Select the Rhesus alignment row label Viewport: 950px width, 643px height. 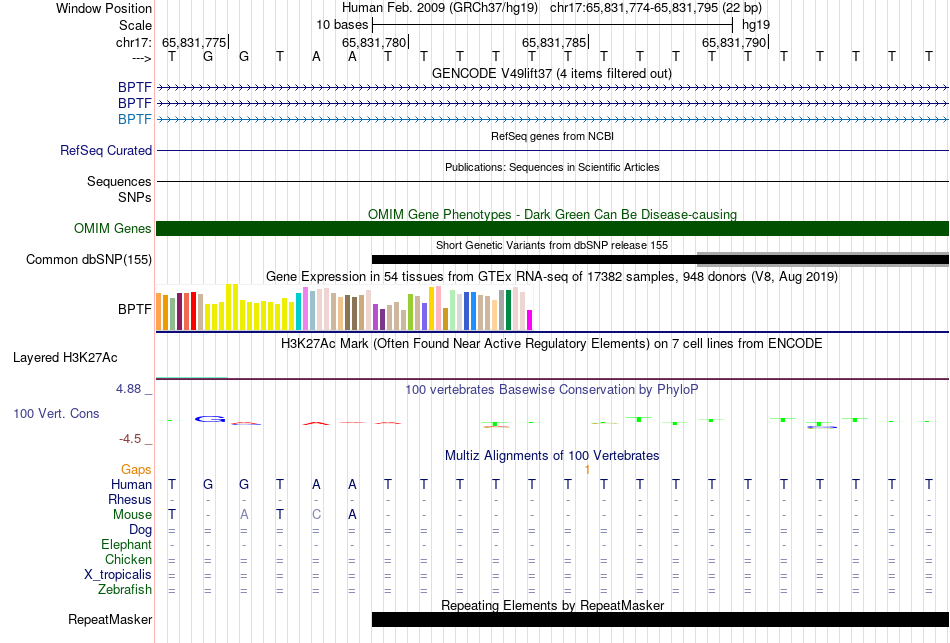pyautogui.click(x=130, y=499)
